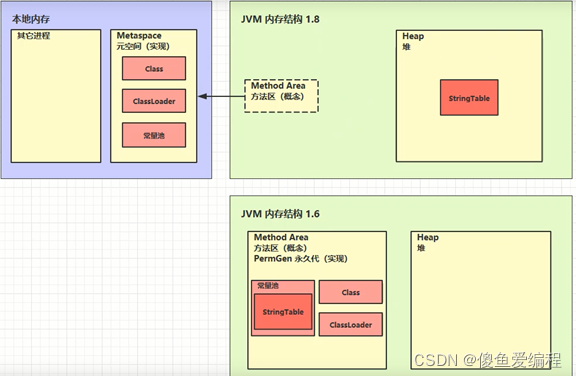Image resolution: width=577 pixels, height=378 pixels.
Task: Select the Method Area heading in the 1.6 diagram
Action: tap(281, 237)
